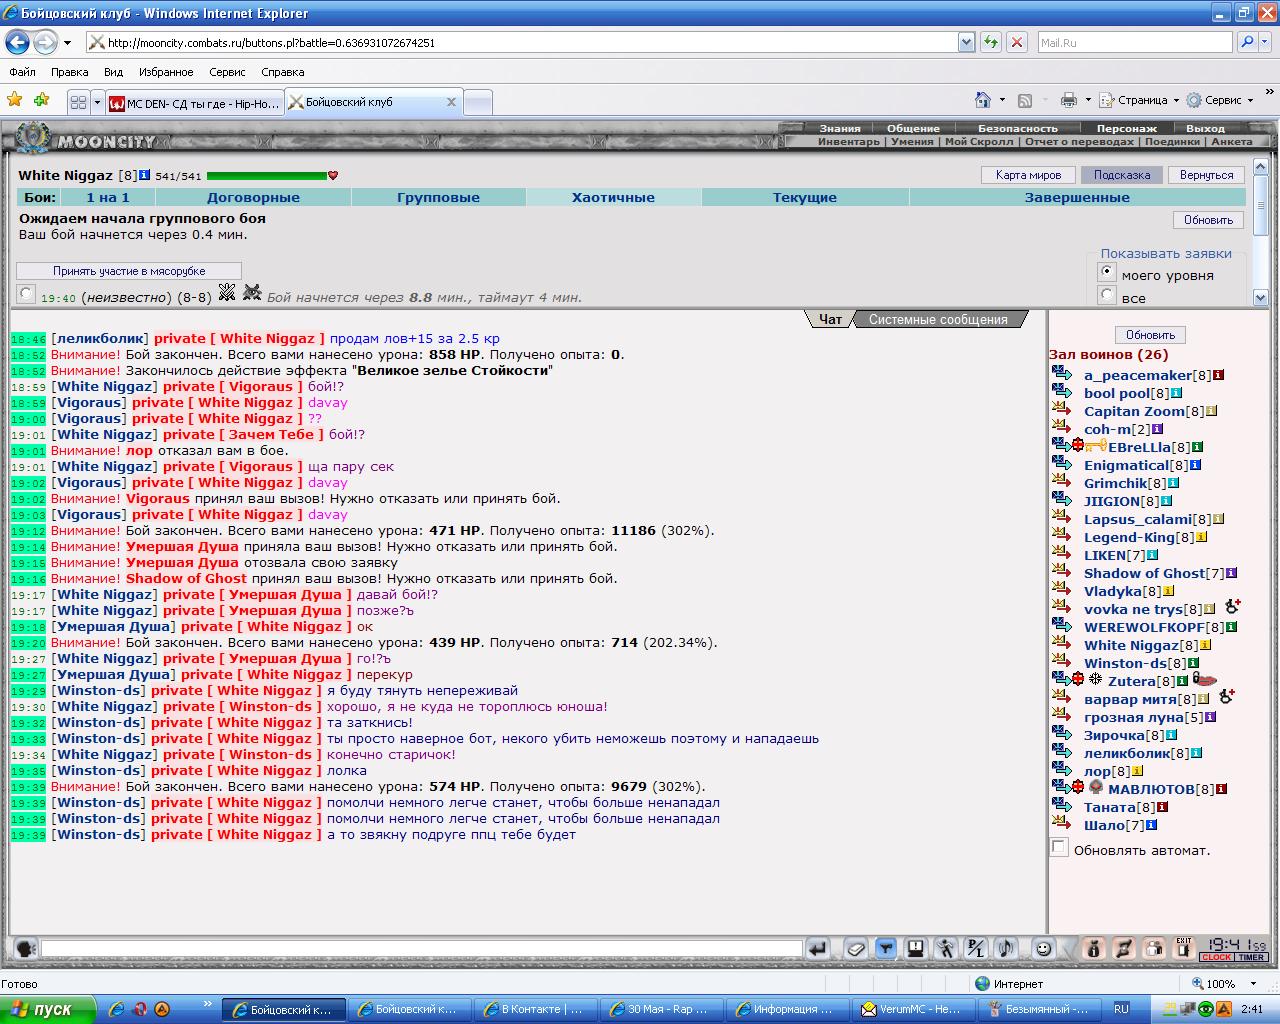Click the info icon next to МАВЛЮТОВ
The height and width of the screenshot is (1024, 1280).
[x=1222, y=789]
